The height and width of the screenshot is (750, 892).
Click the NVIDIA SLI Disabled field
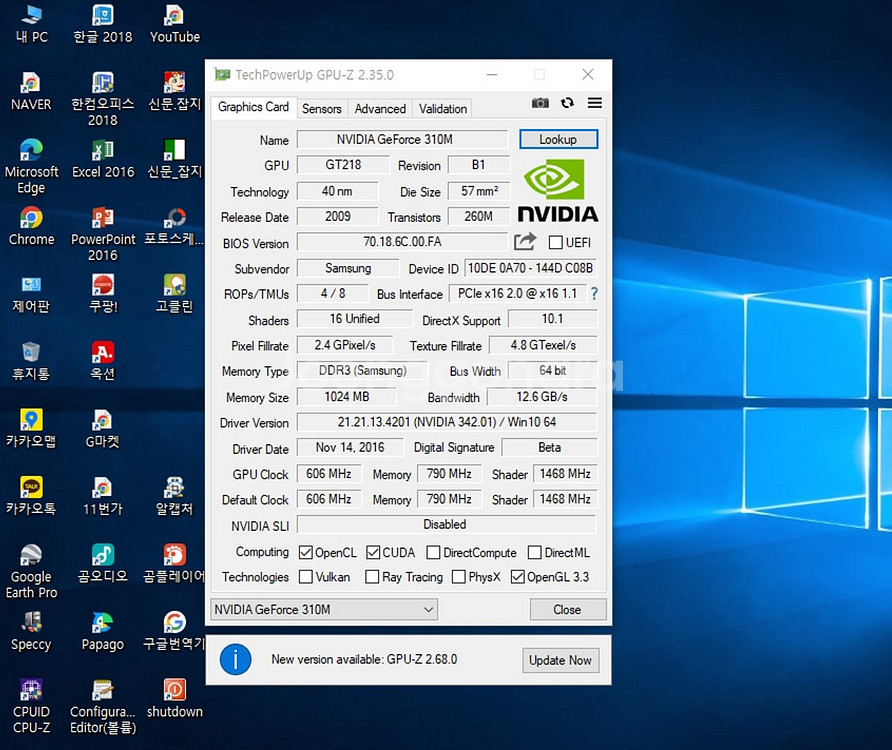pyautogui.click(x=445, y=524)
